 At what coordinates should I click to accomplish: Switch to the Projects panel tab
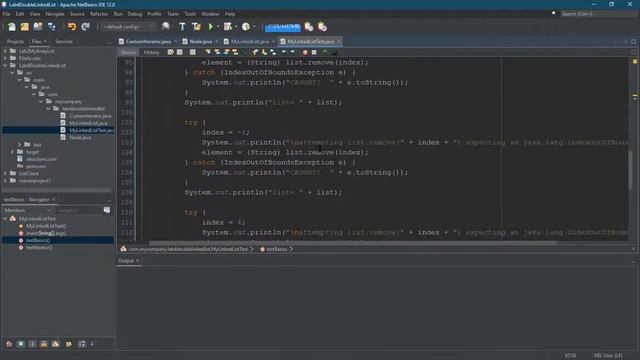(16, 42)
